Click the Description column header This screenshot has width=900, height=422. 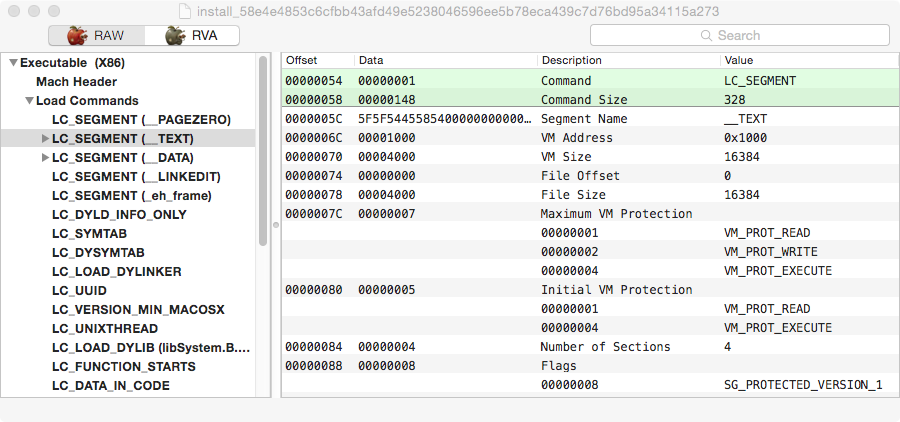[x=571, y=61]
